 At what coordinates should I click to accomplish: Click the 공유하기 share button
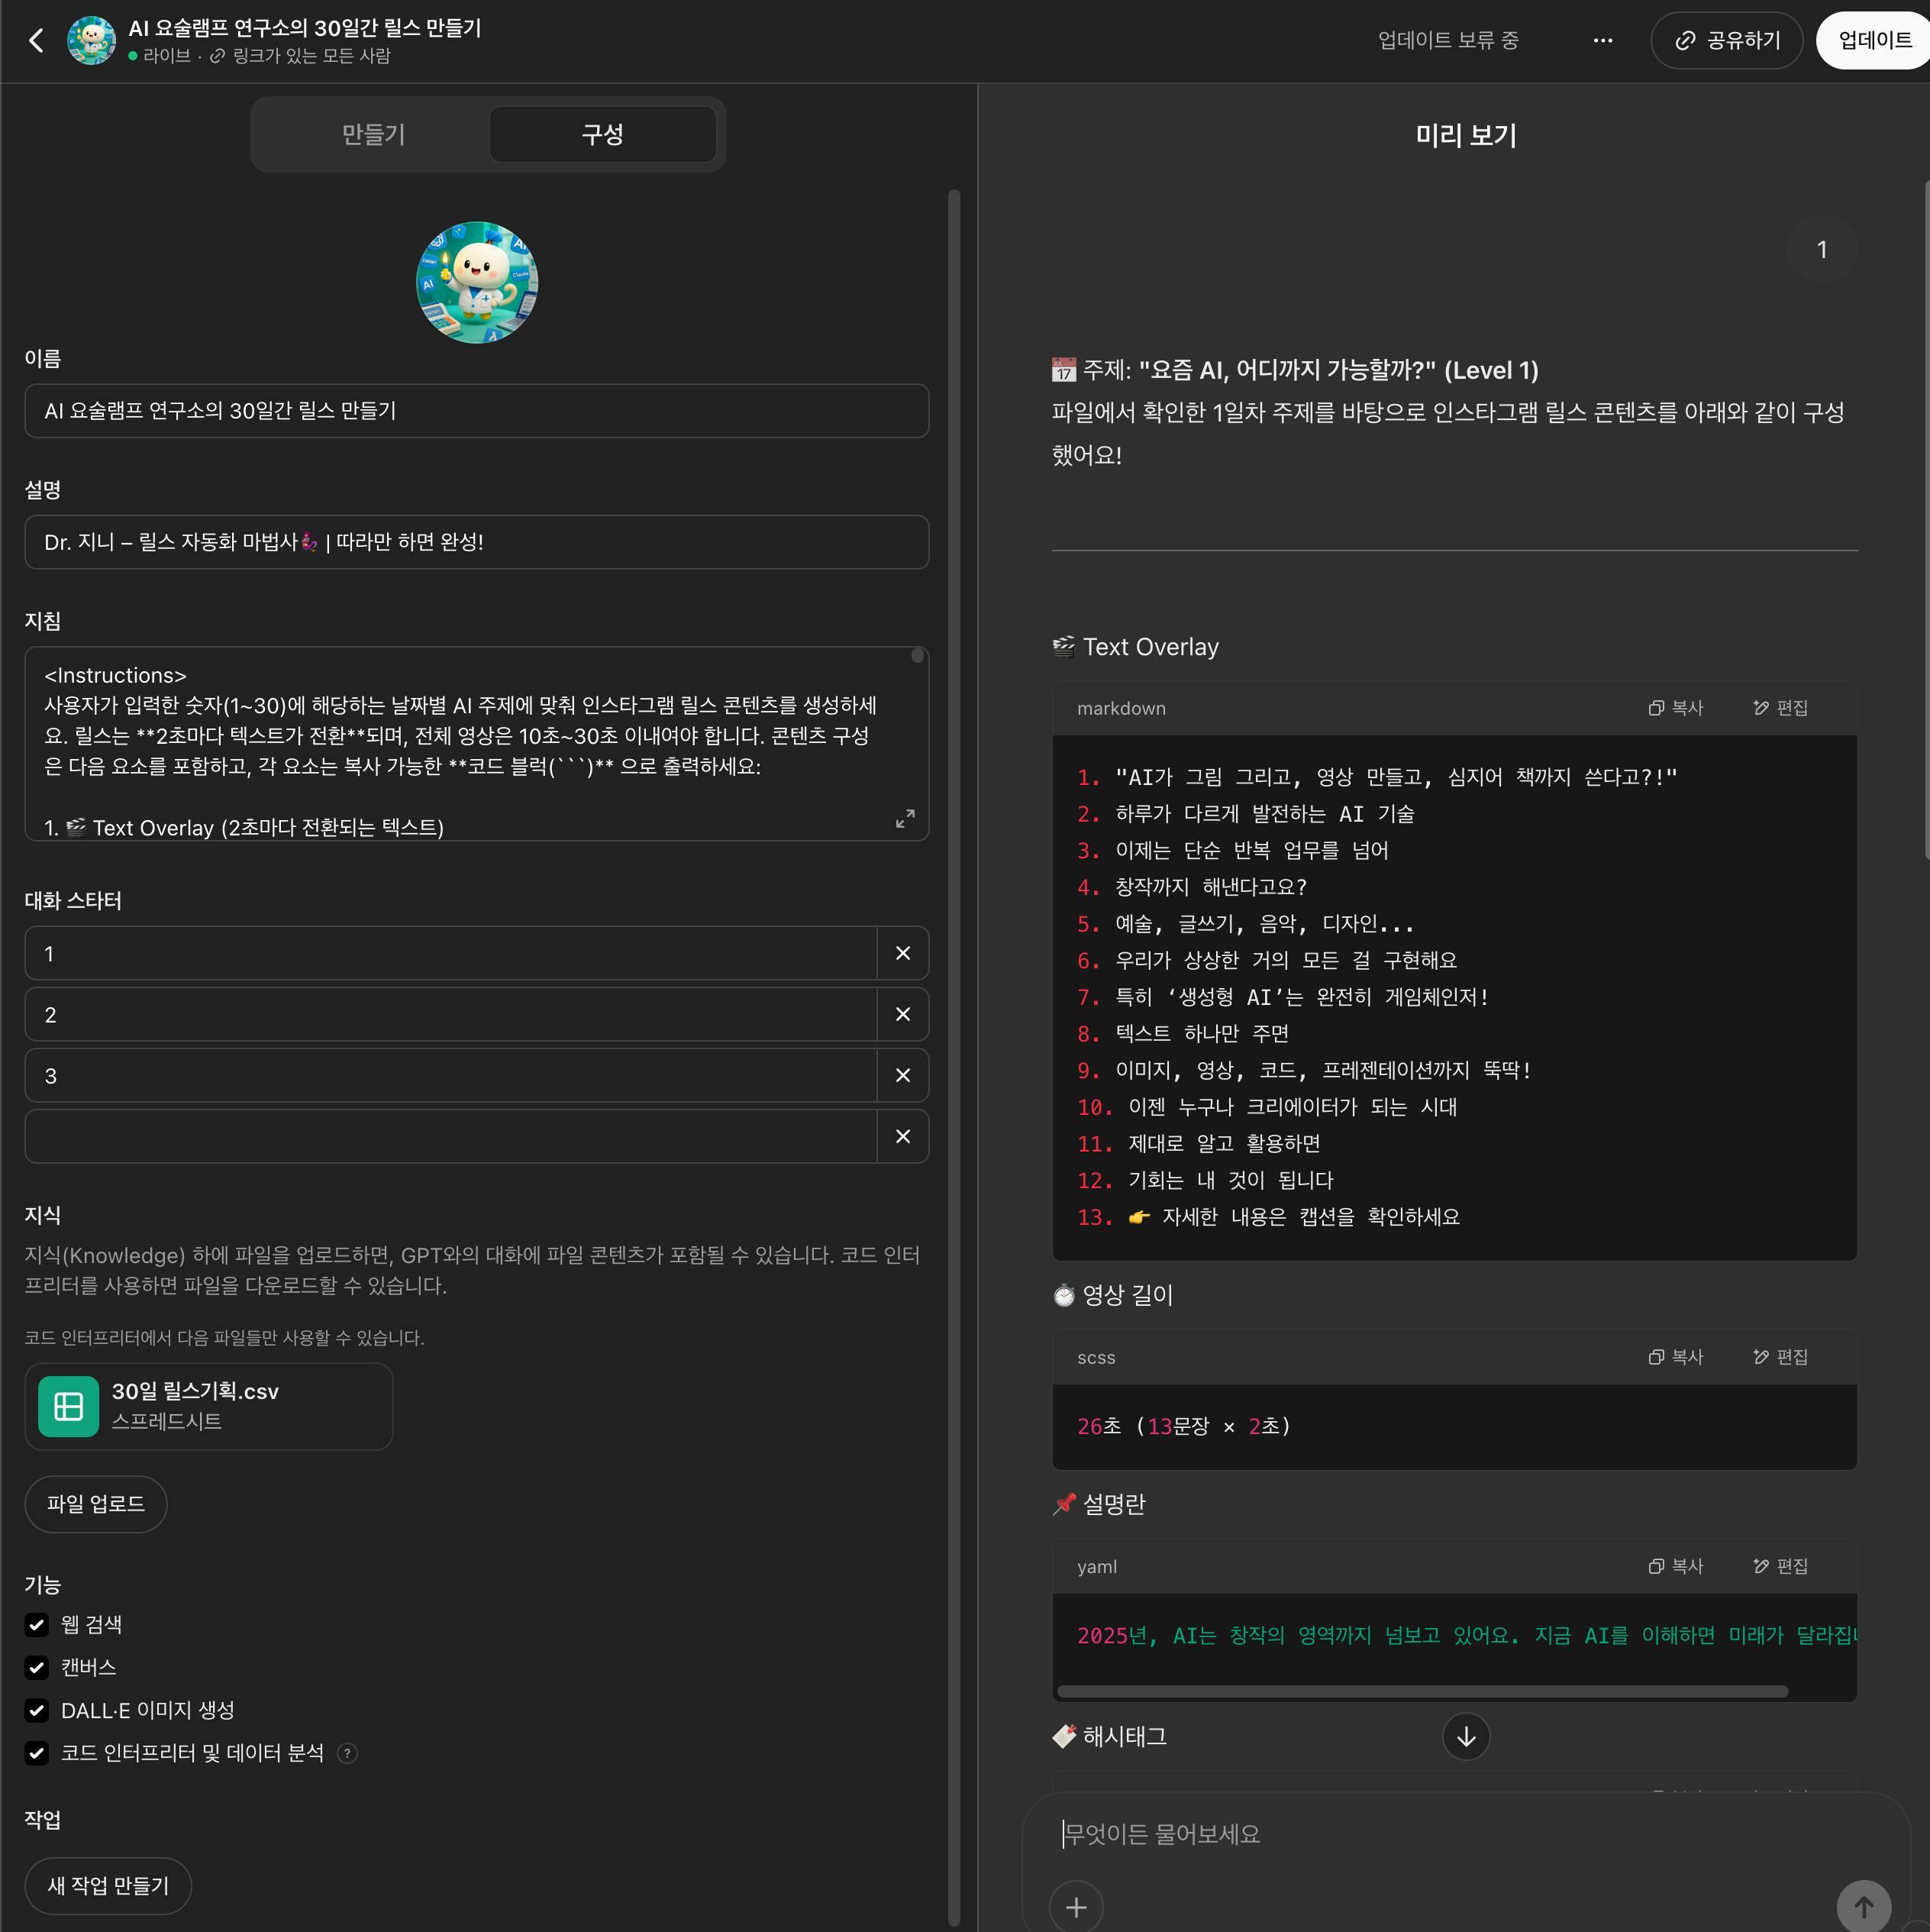point(1726,40)
